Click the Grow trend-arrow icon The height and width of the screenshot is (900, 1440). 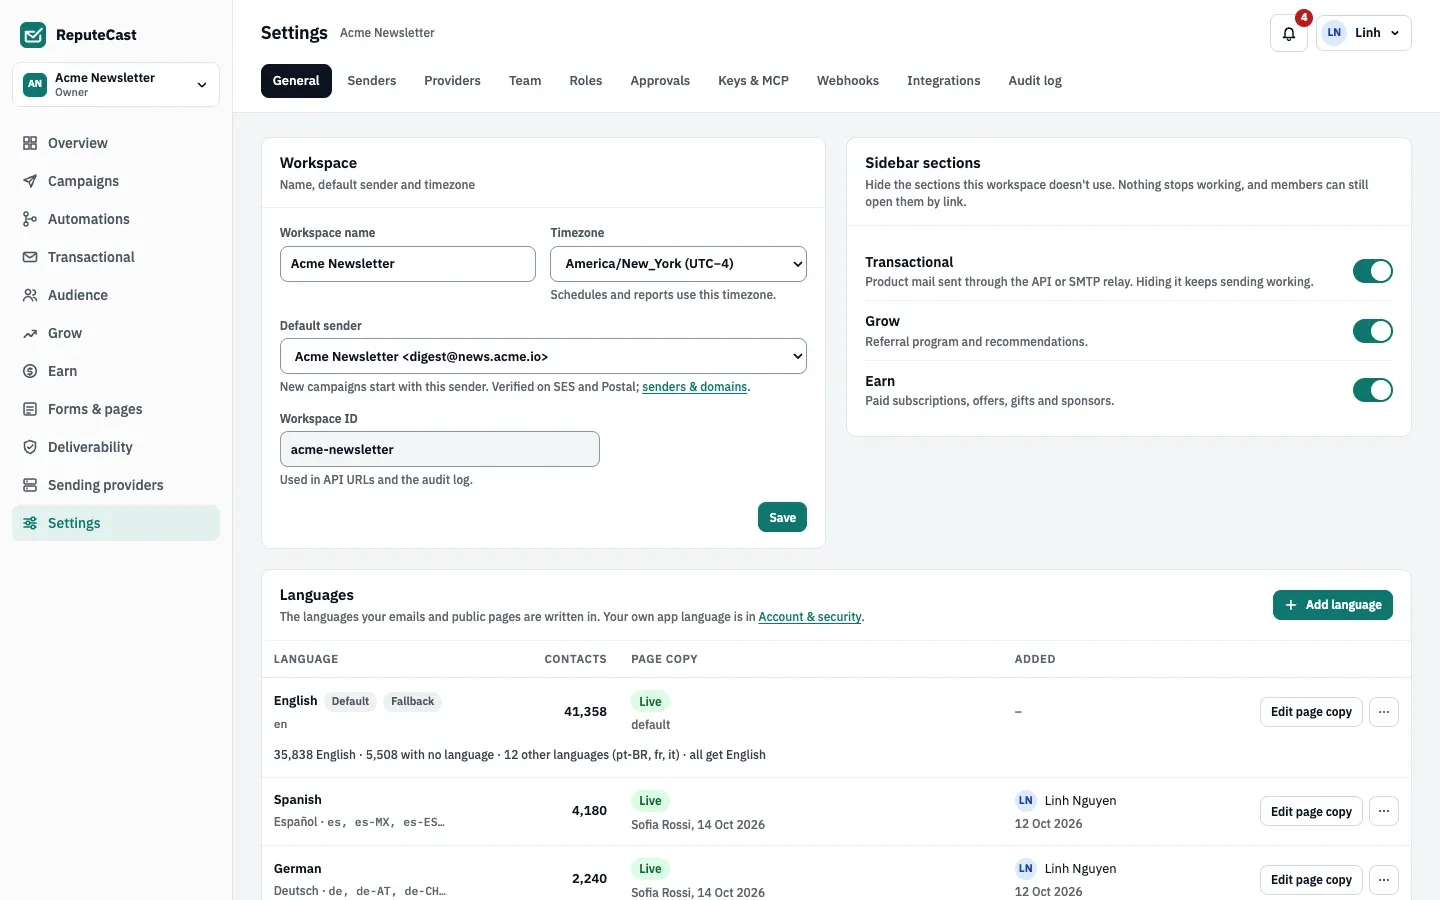[30, 333]
